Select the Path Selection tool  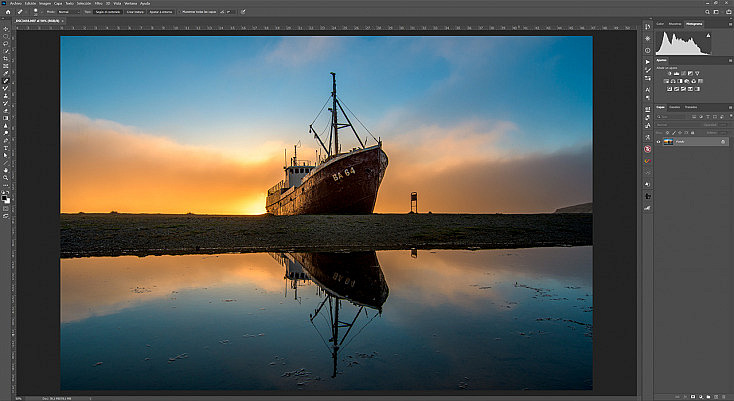(6, 155)
